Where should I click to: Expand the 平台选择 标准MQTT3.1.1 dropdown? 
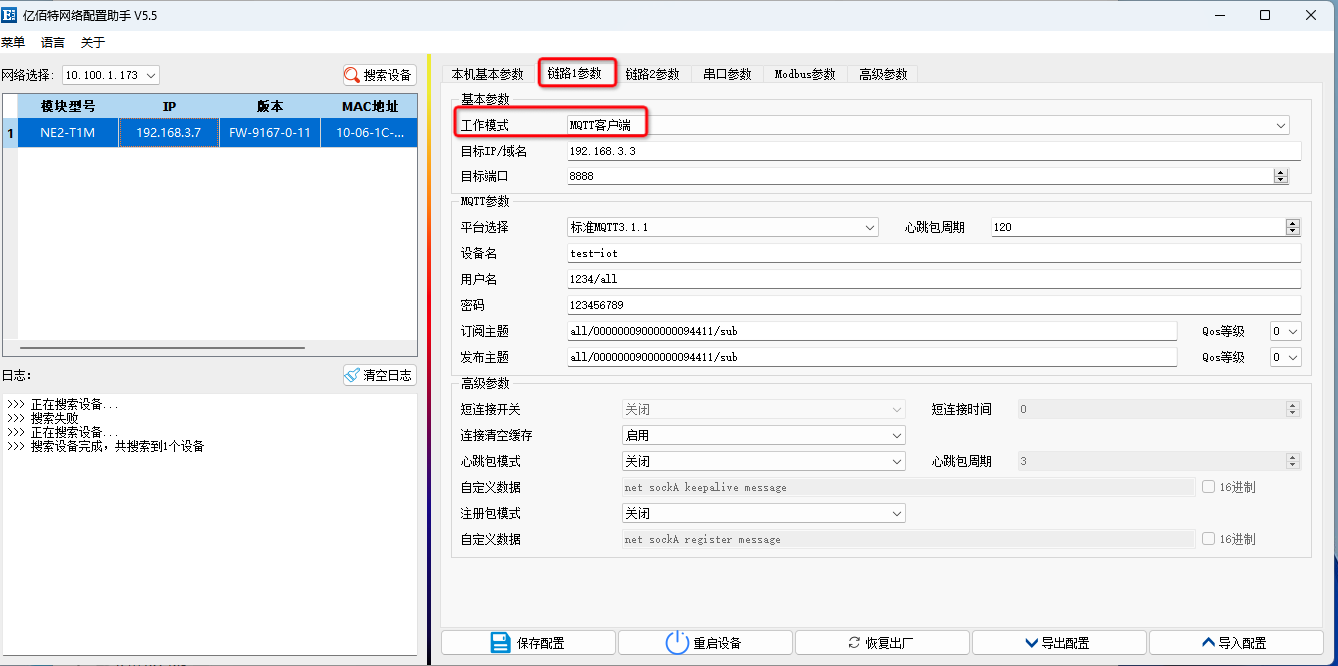pos(722,227)
